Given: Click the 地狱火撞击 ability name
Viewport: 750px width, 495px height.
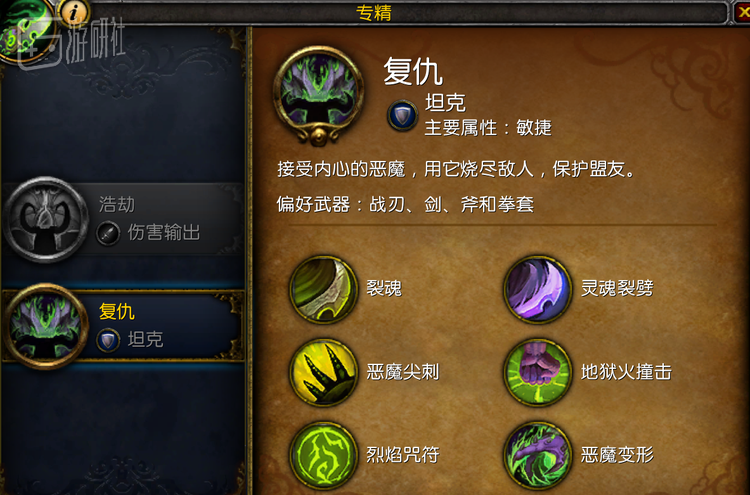Looking at the screenshot, I should [x=626, y=372].
